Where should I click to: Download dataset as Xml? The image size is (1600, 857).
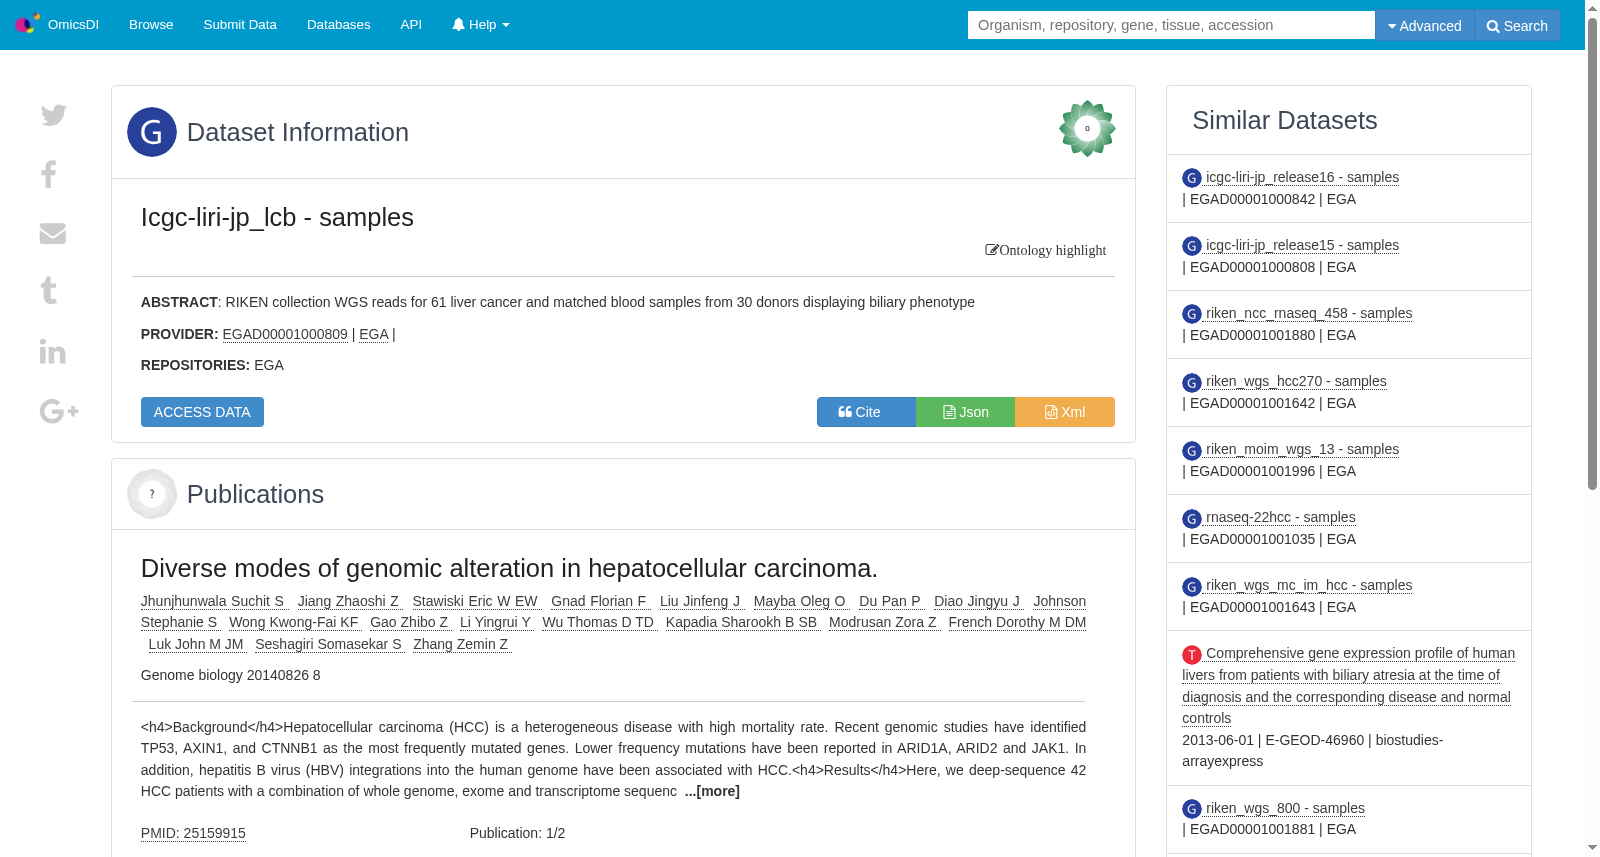click(1065, 412)
